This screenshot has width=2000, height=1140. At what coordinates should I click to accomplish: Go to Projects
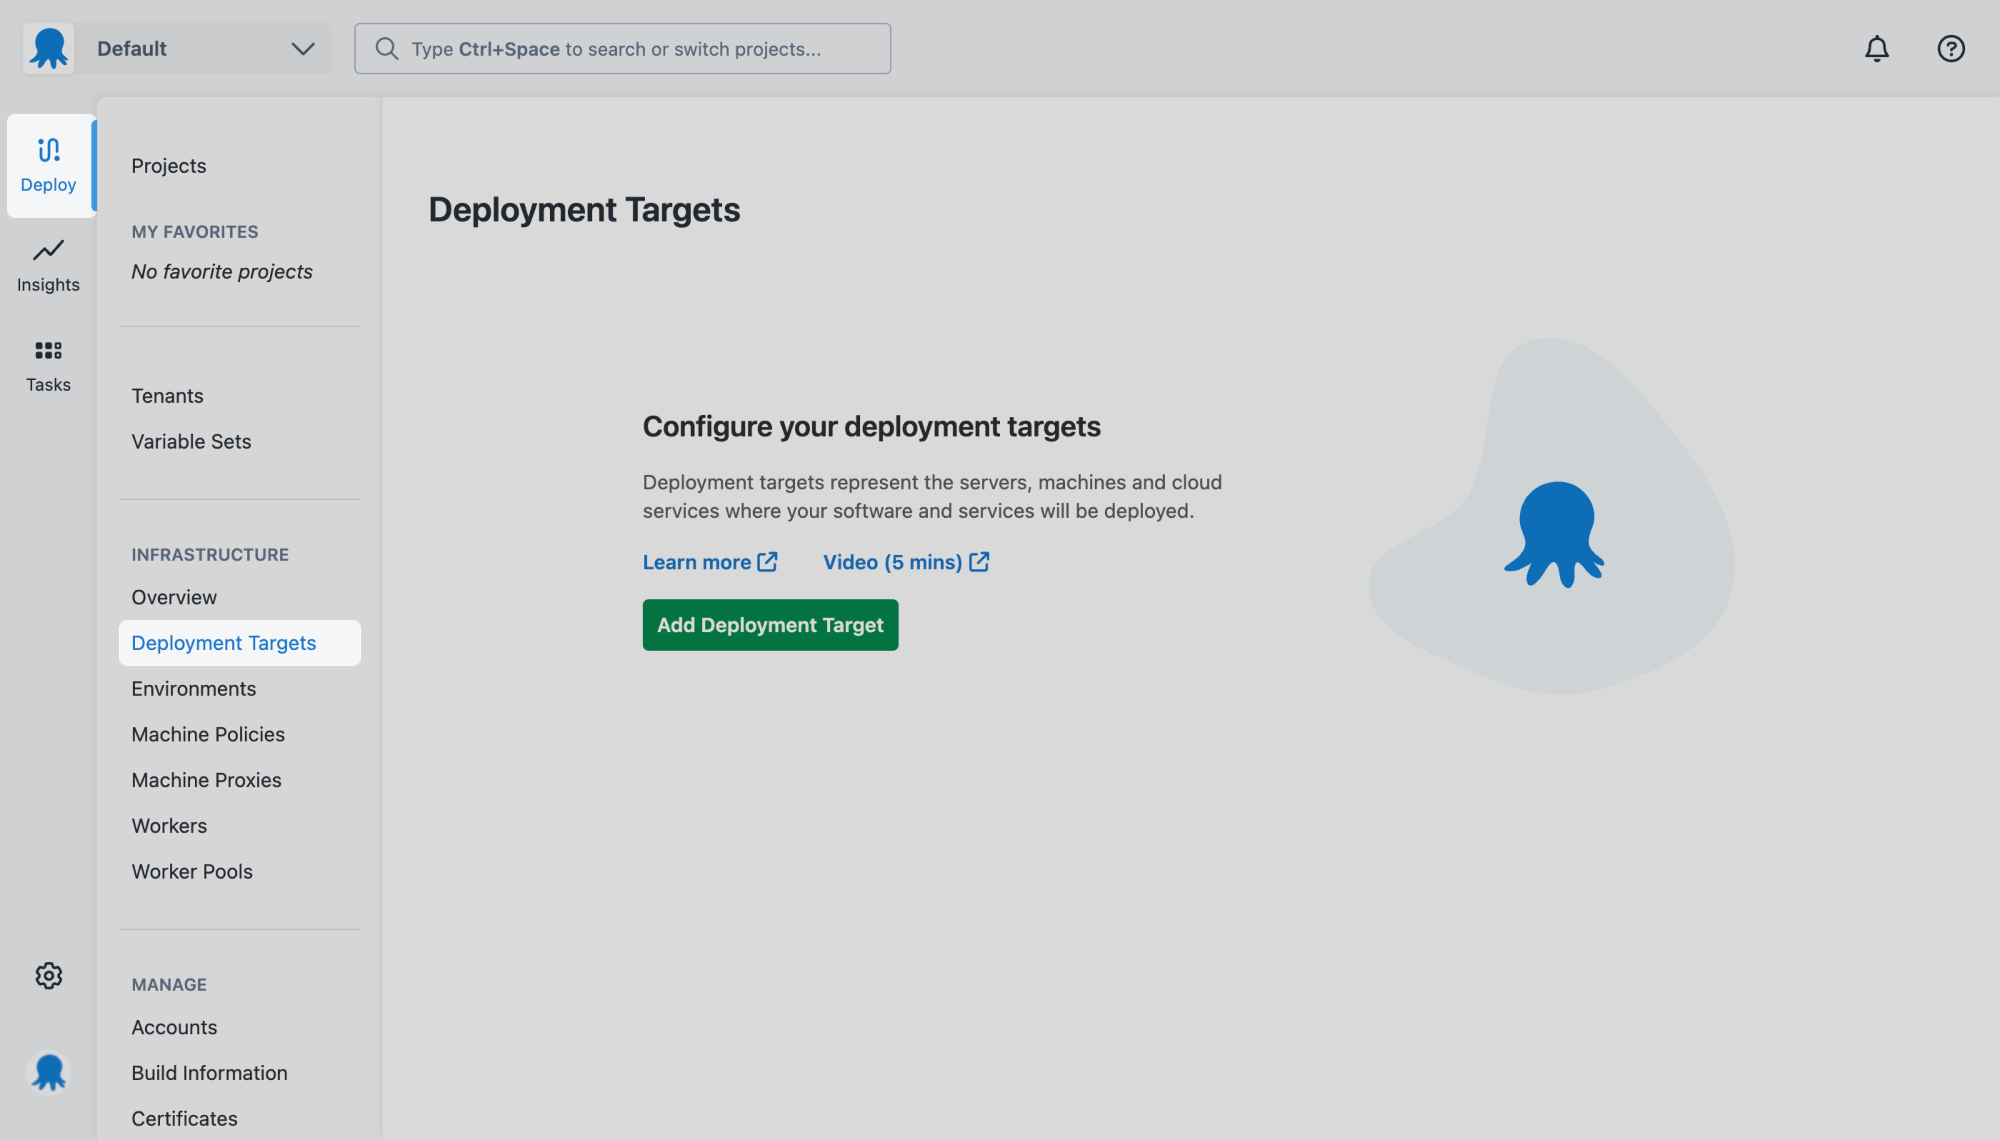(169, 166)
